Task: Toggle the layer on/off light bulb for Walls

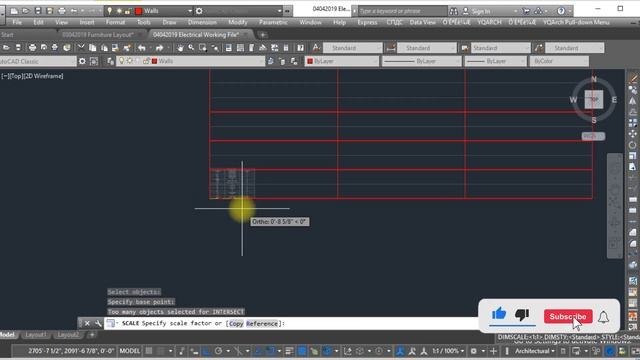Action: 121,61
